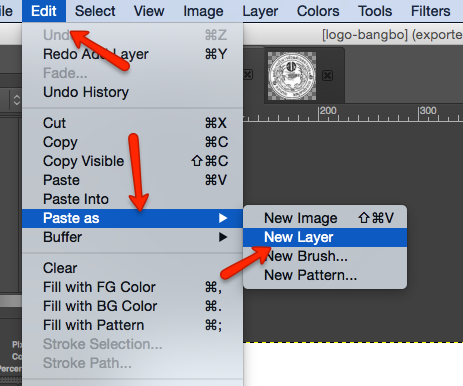This screenshot has height=386, width=463.
Task: Open the Layer menu in the menu bar
Action: (x=260, y=11)
